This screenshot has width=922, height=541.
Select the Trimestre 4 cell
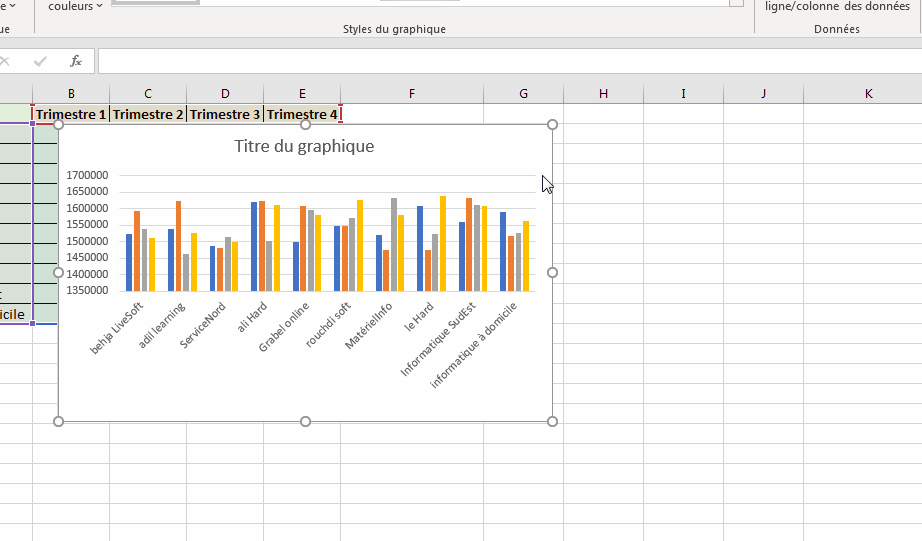(302, 114)
